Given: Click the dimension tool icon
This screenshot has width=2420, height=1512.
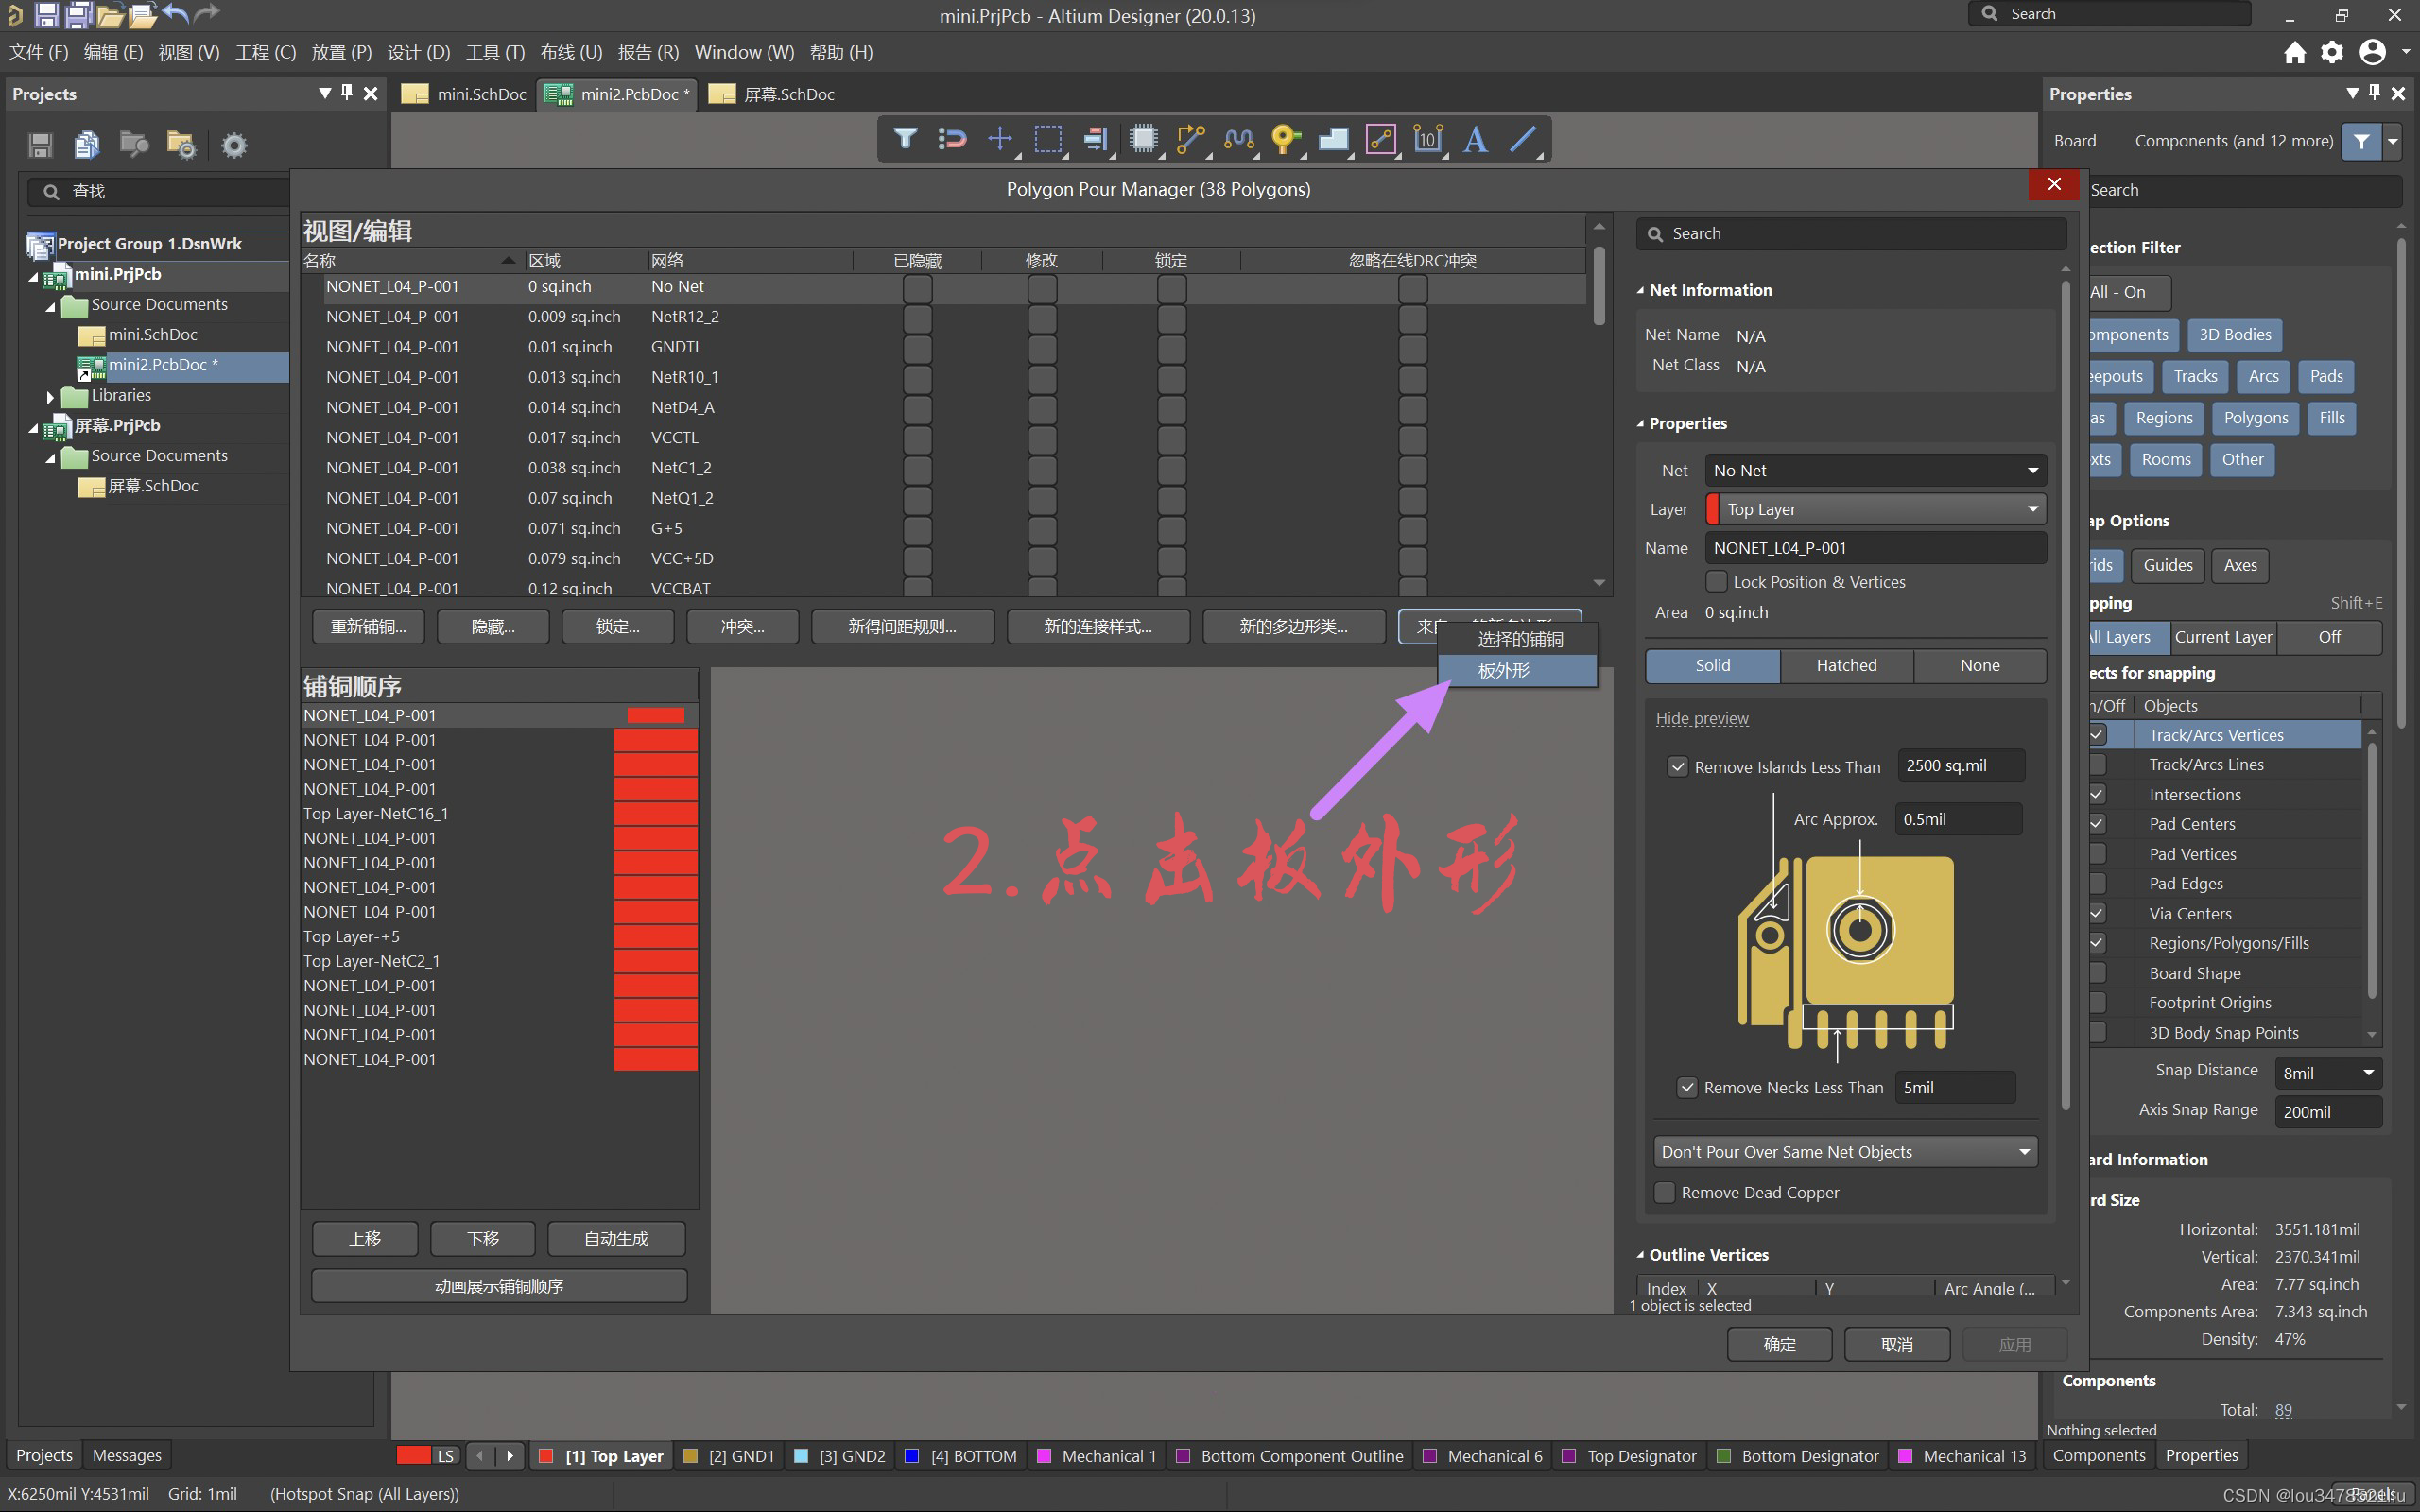Looking at the screenshot, I should 1428,139.
